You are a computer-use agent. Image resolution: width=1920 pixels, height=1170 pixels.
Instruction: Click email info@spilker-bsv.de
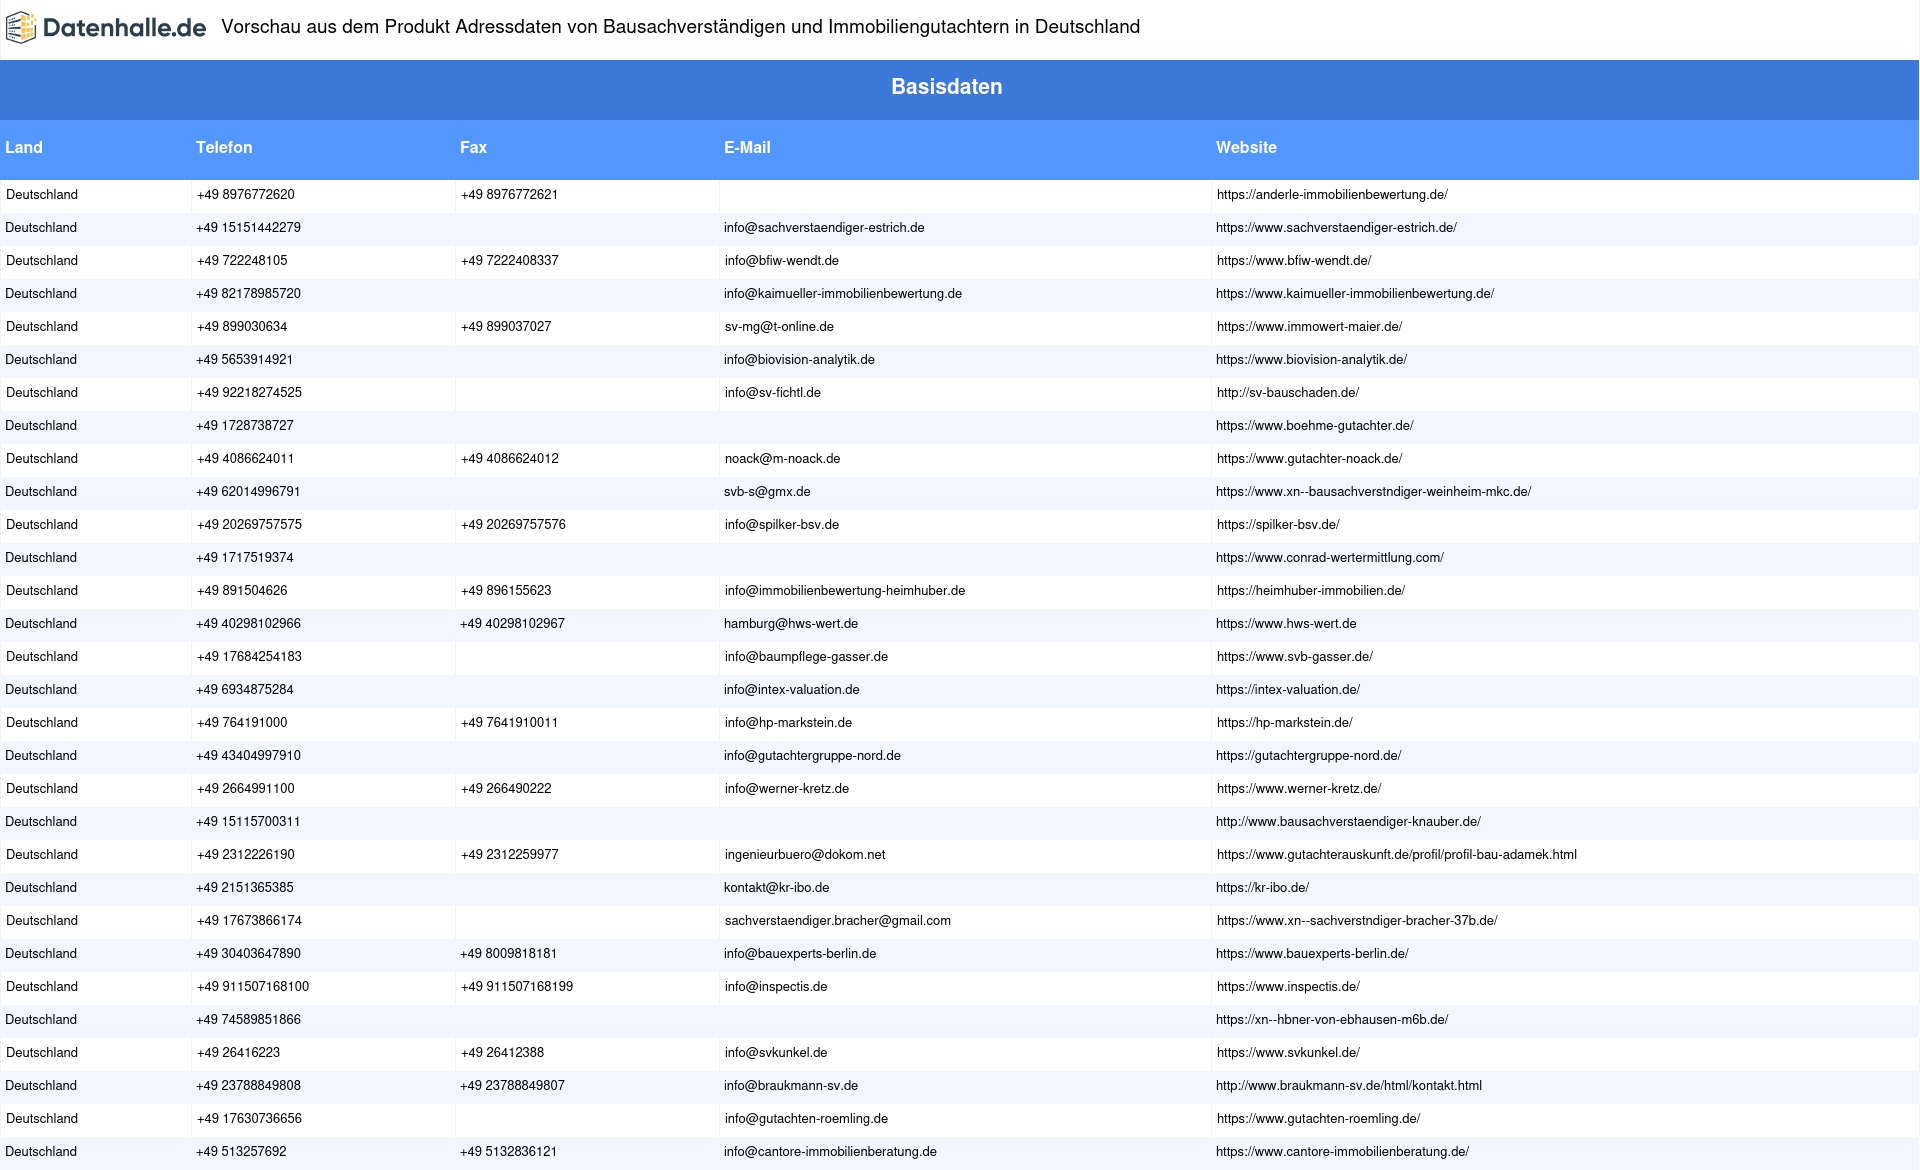[782, 525]
